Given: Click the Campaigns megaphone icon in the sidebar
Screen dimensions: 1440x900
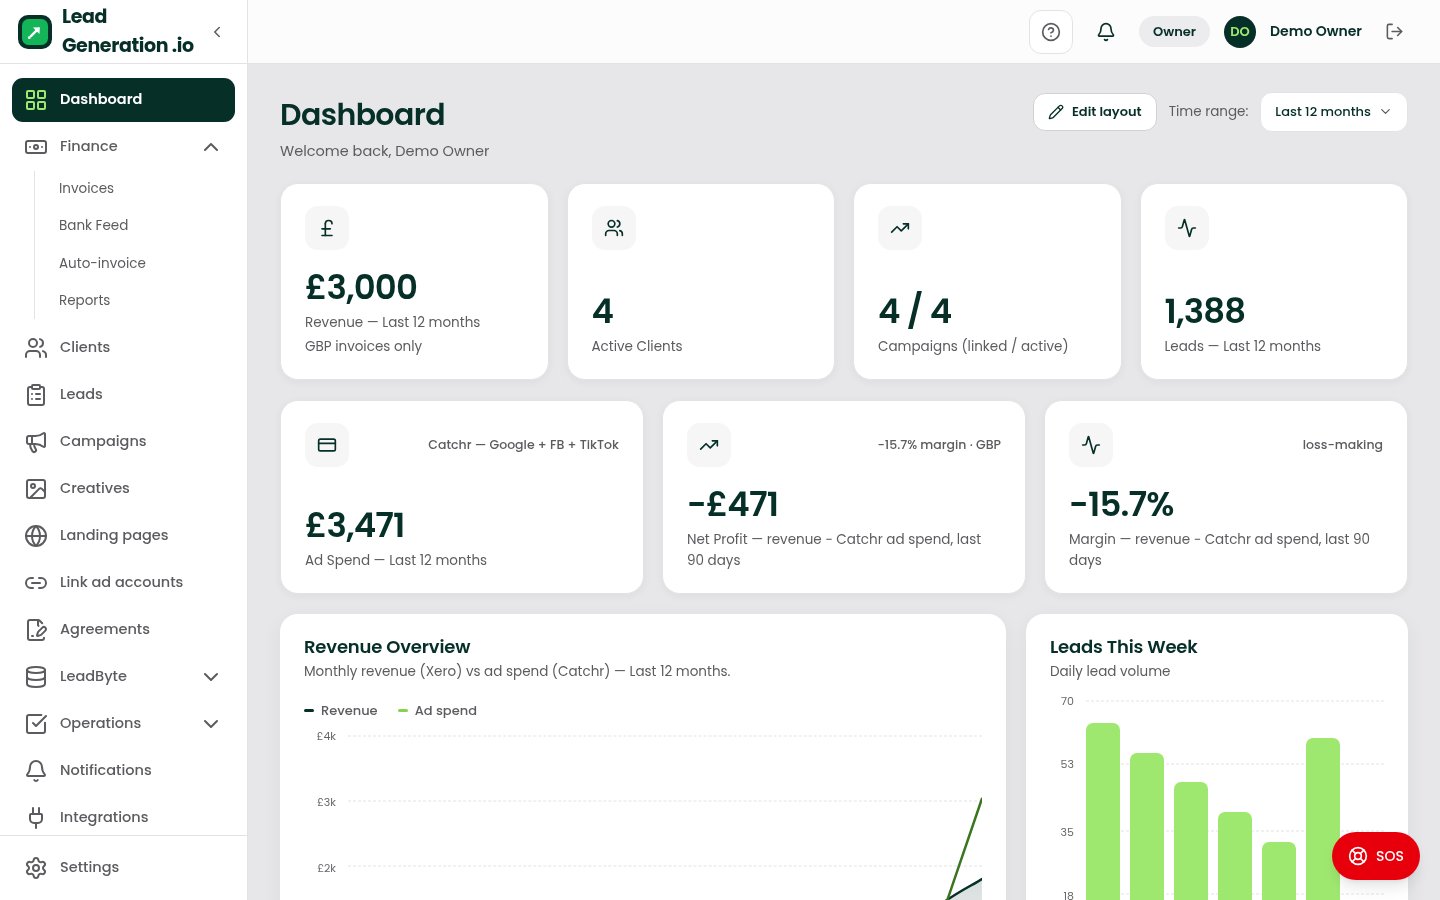Looking at the screenshot, I should 36,441.
